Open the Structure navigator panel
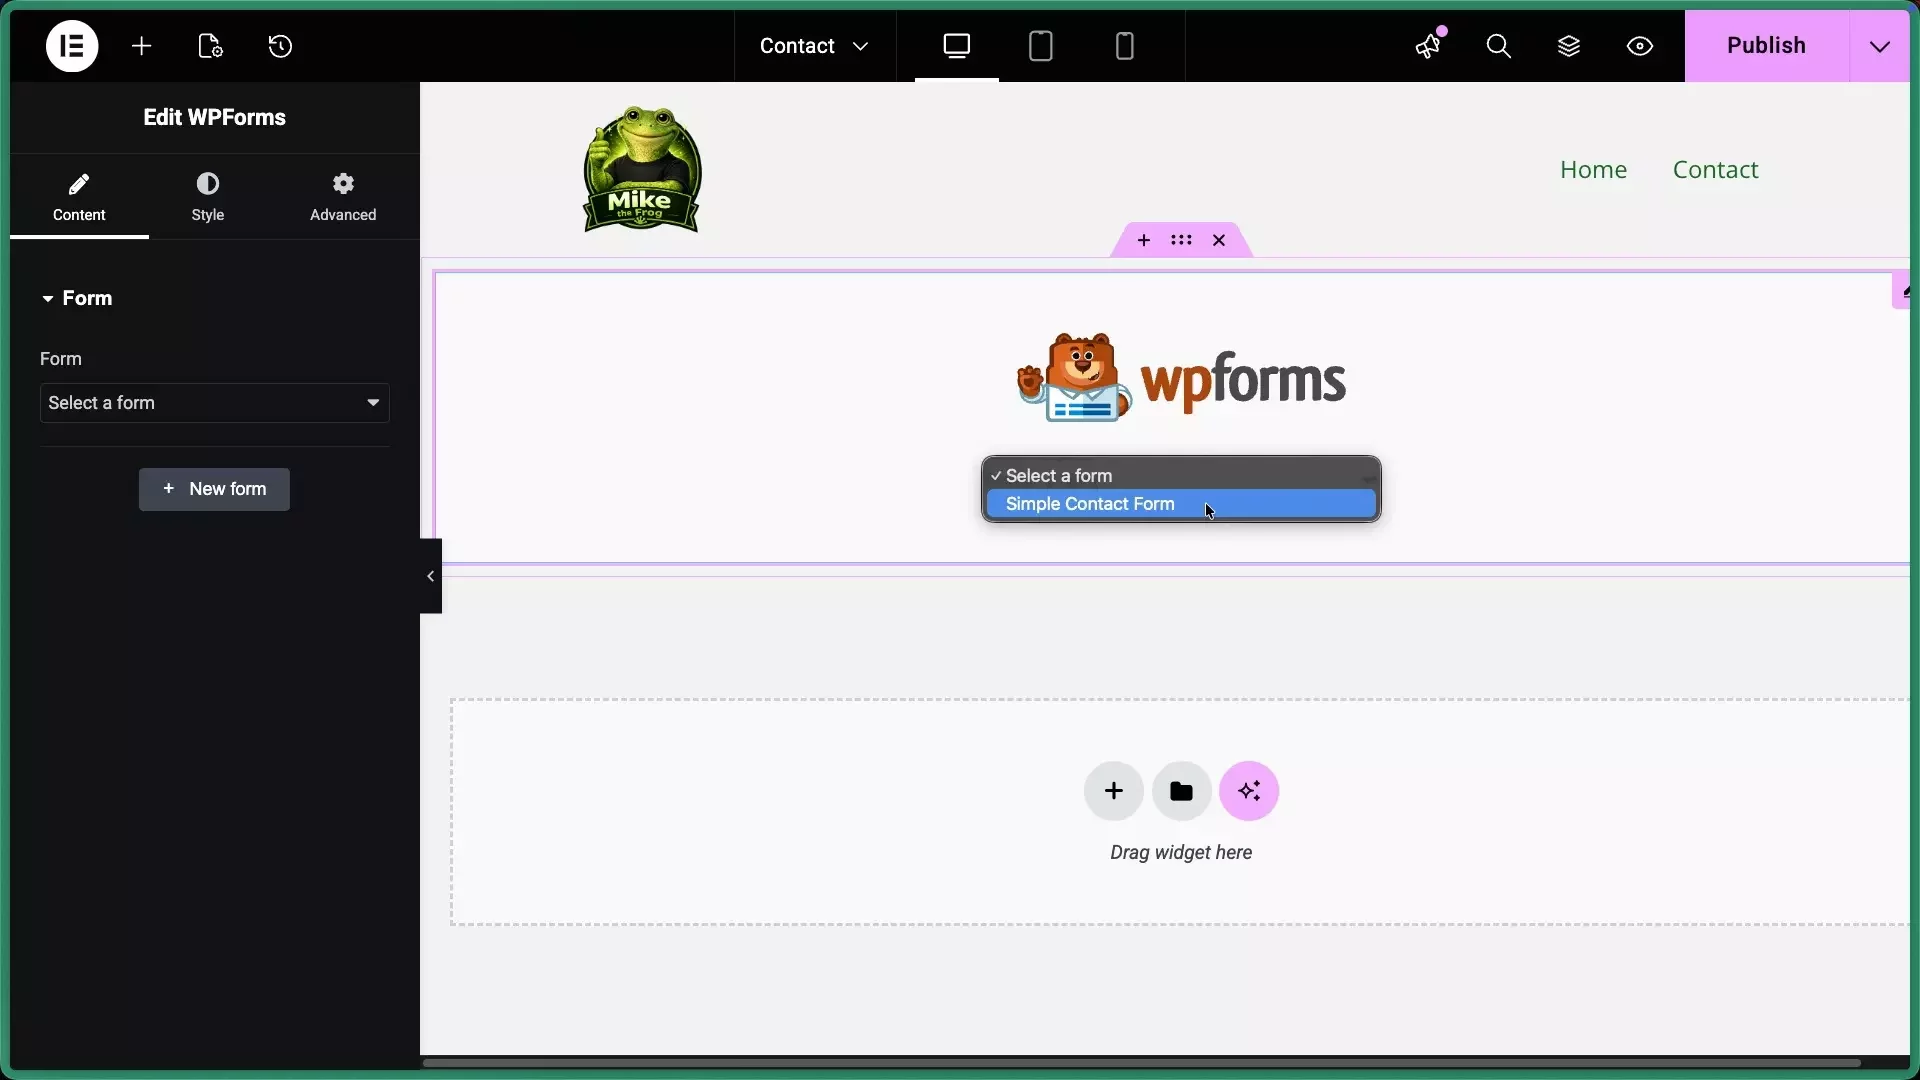The image size is (1920, 1080). 1568,46
